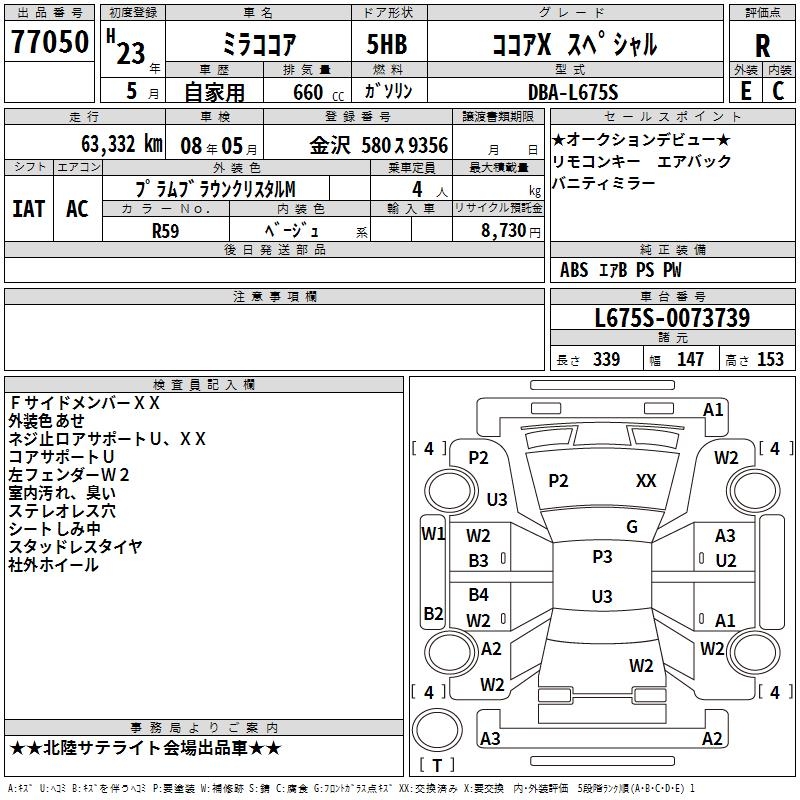Click the P3 mark on the roof
800x800 pixels.
pyautogui.click(x=602, y=557)
